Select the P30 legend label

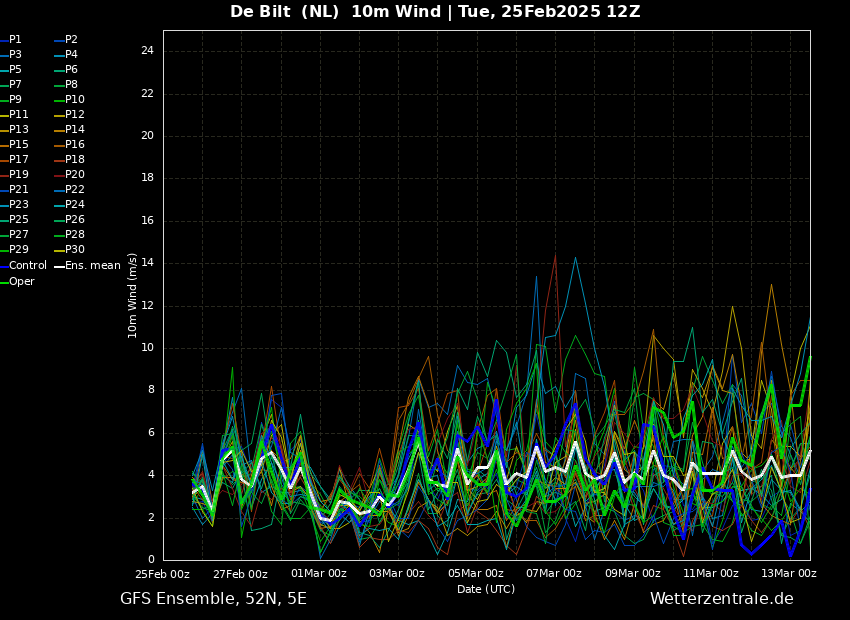point(70,249)
